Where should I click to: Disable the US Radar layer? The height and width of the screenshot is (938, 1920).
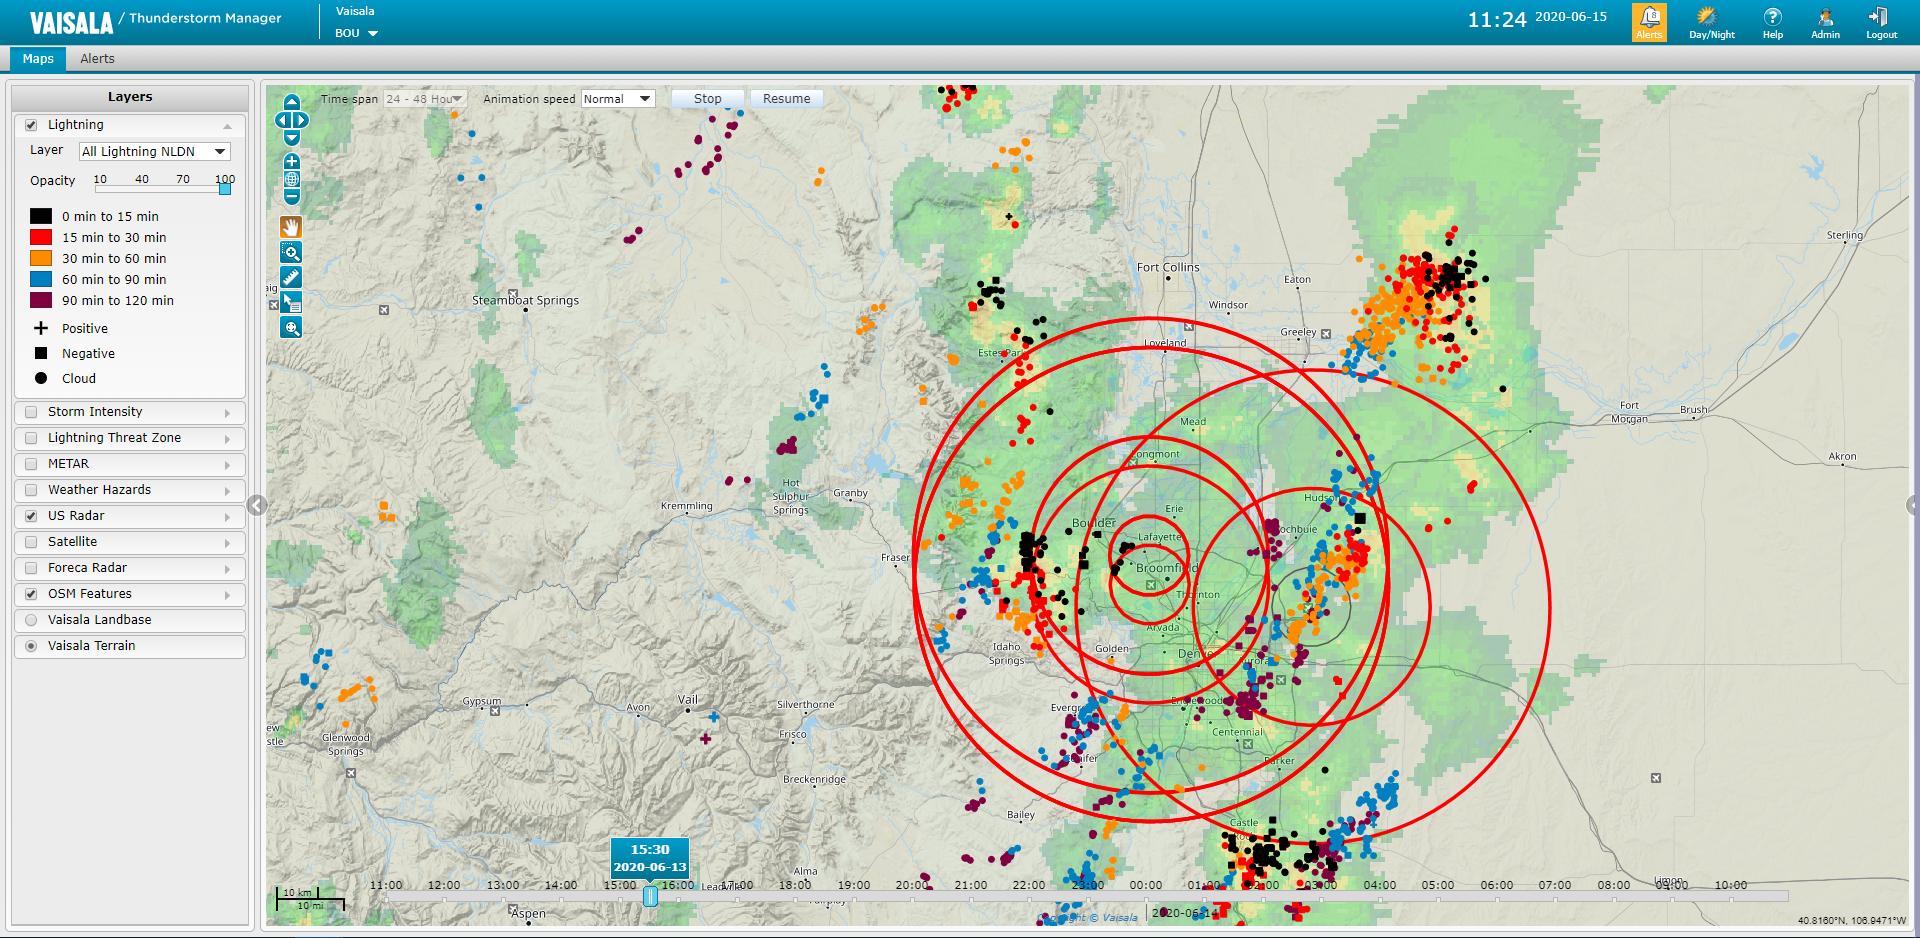pyautogui.click(x=31, y=516)
